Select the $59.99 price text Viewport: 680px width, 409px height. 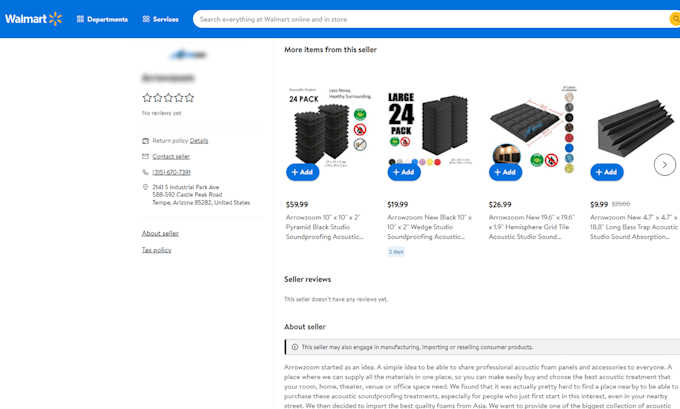point(297,204)
